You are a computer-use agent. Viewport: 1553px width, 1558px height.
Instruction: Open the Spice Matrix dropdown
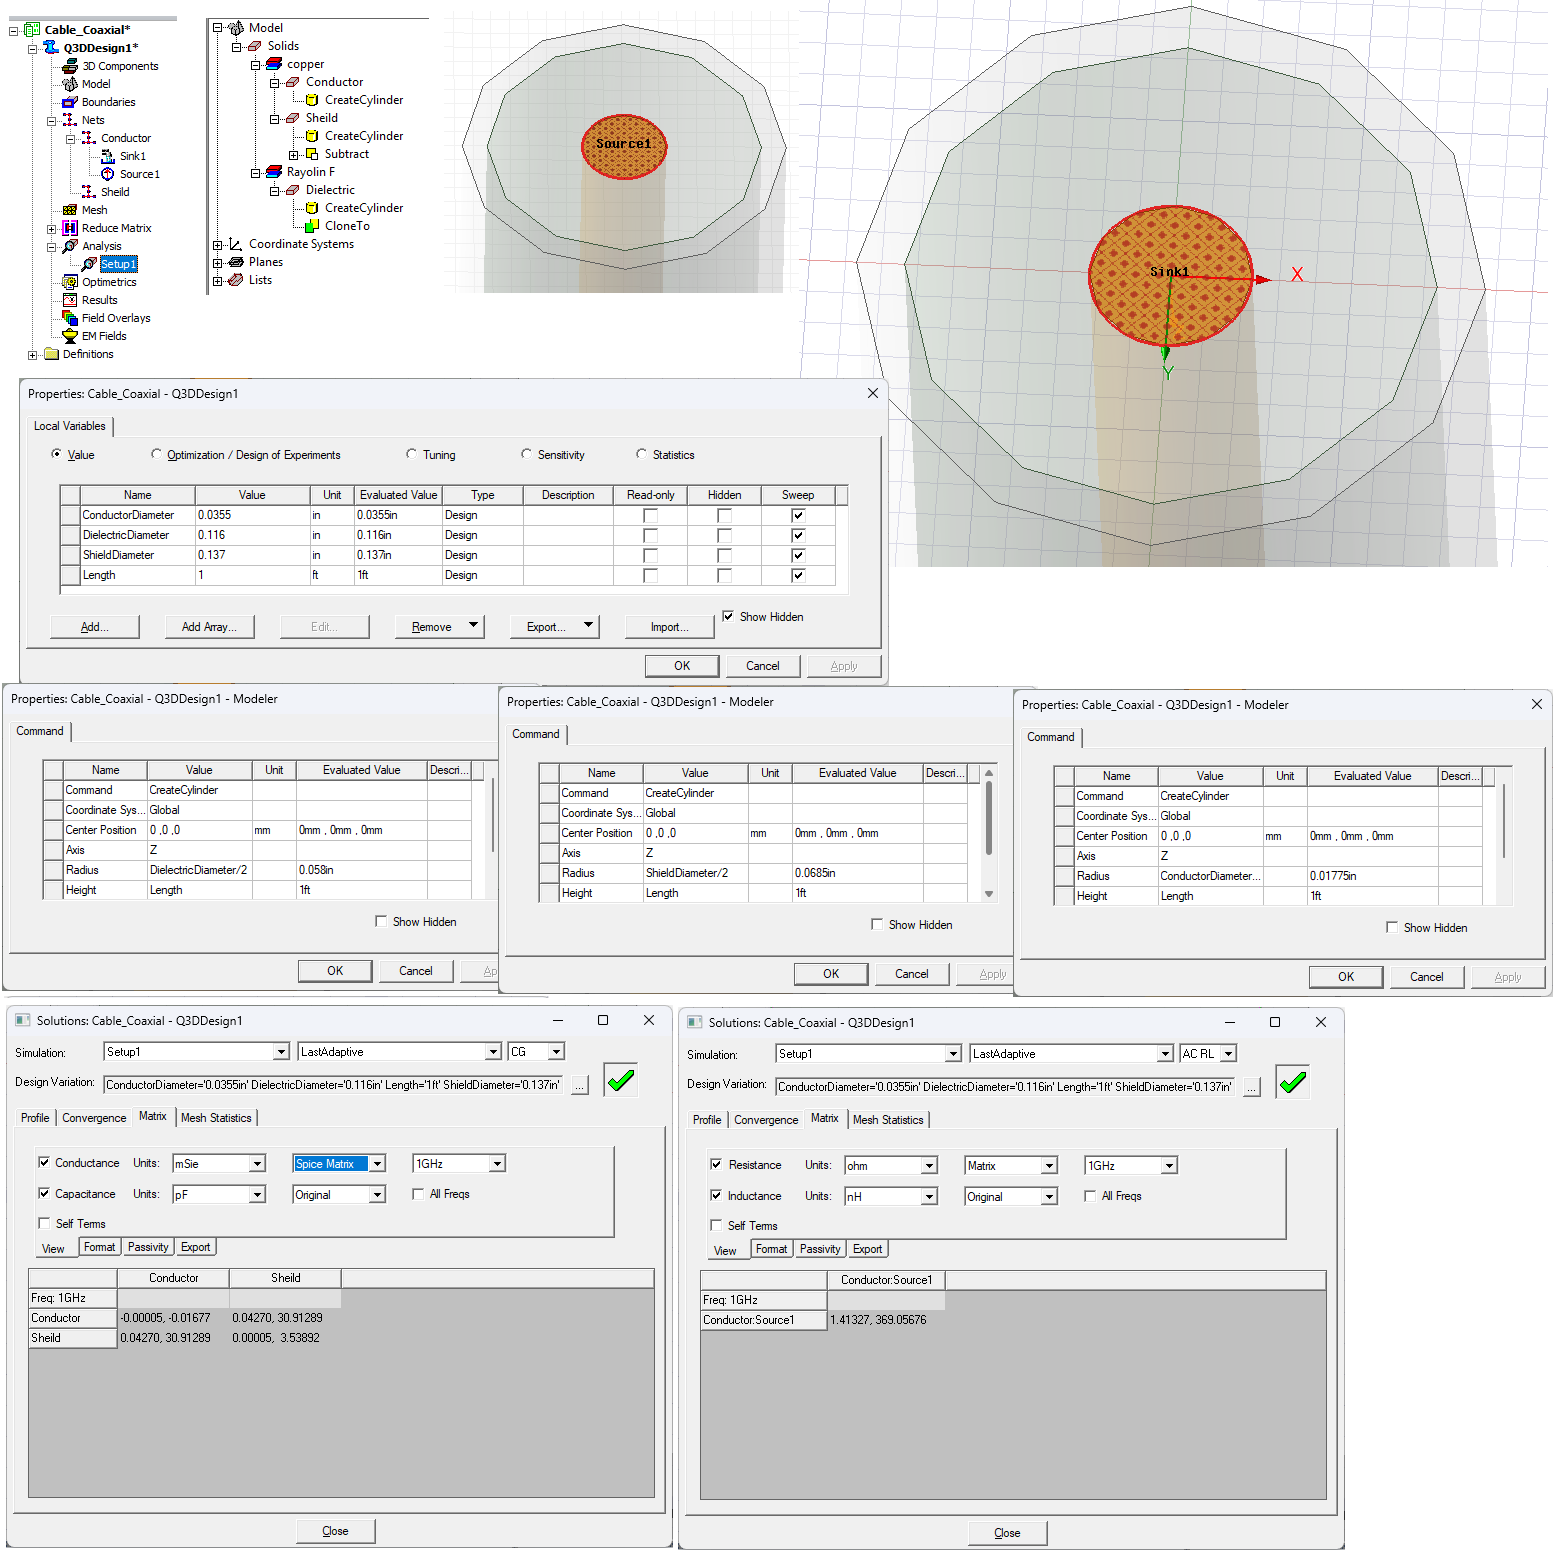coord(378,1164)
